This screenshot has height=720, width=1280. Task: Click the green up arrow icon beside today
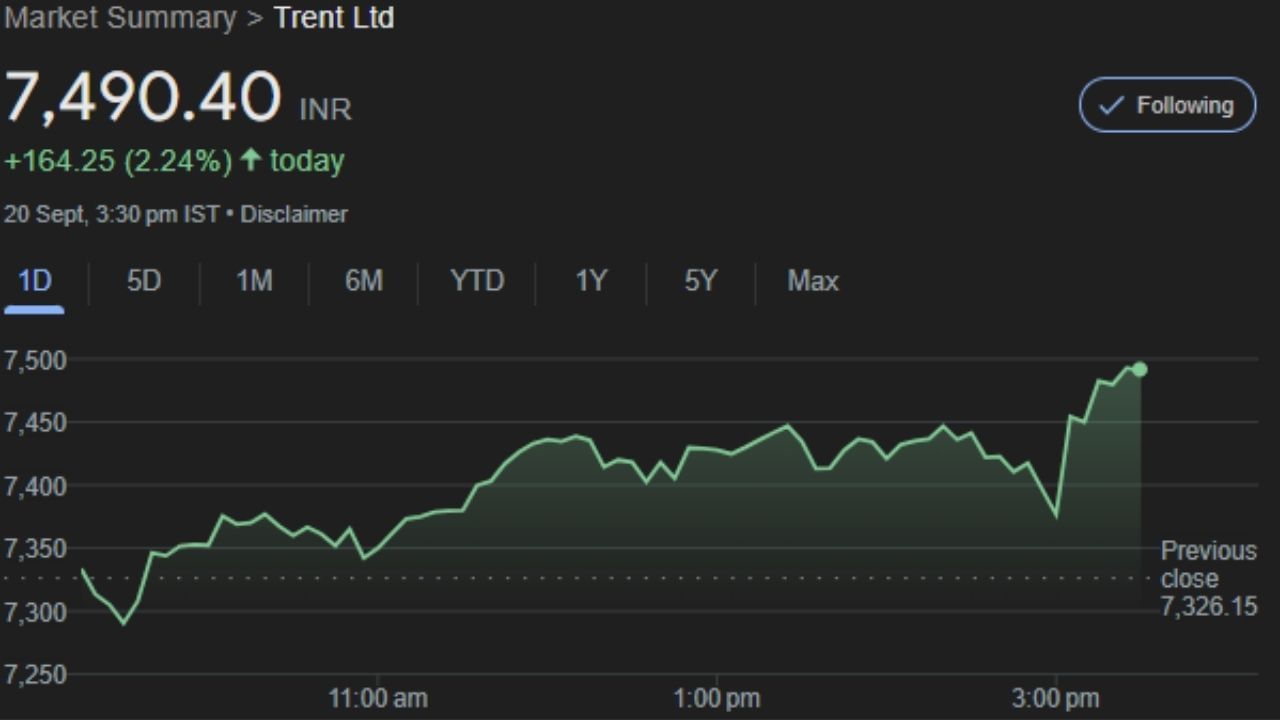tap(251, 160)
